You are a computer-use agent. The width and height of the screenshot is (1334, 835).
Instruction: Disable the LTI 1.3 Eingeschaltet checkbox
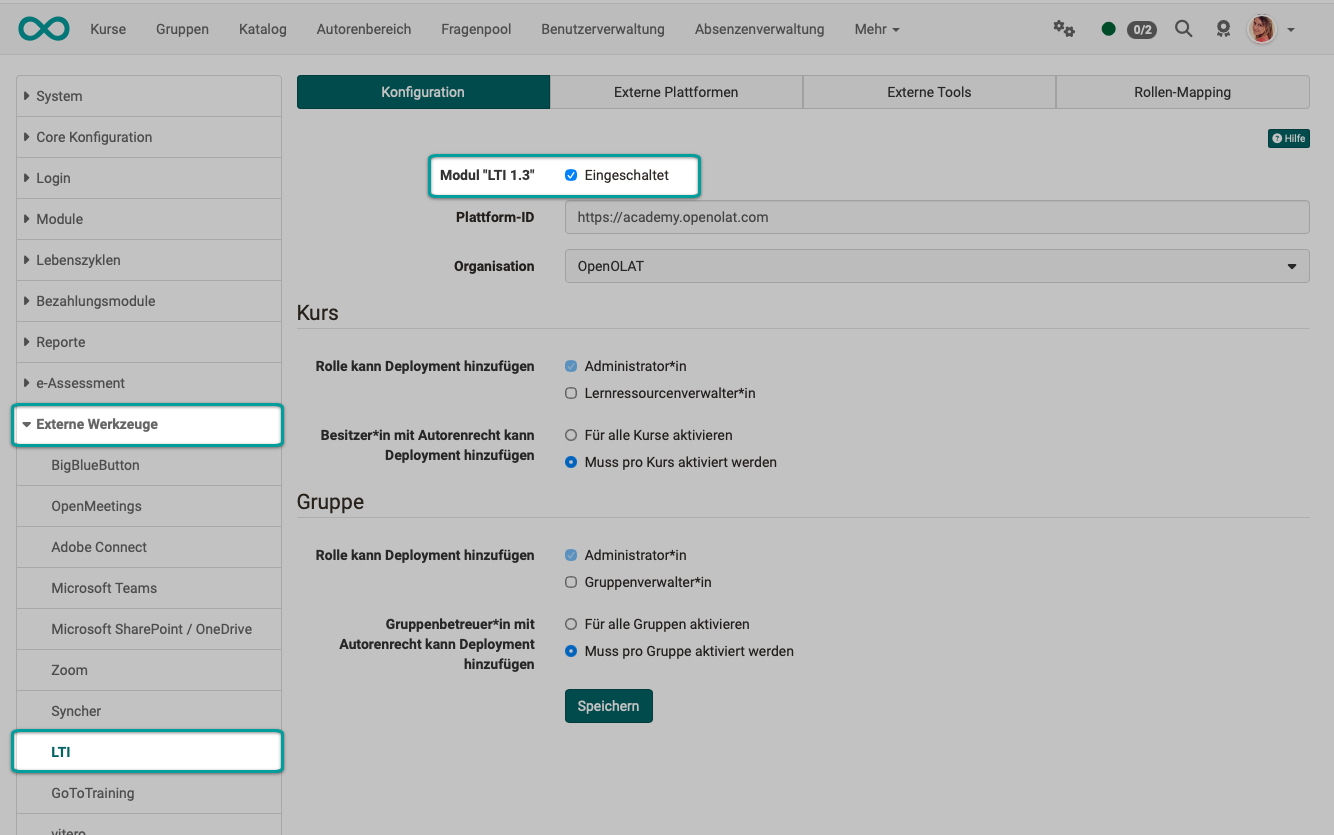pos(571,175)
